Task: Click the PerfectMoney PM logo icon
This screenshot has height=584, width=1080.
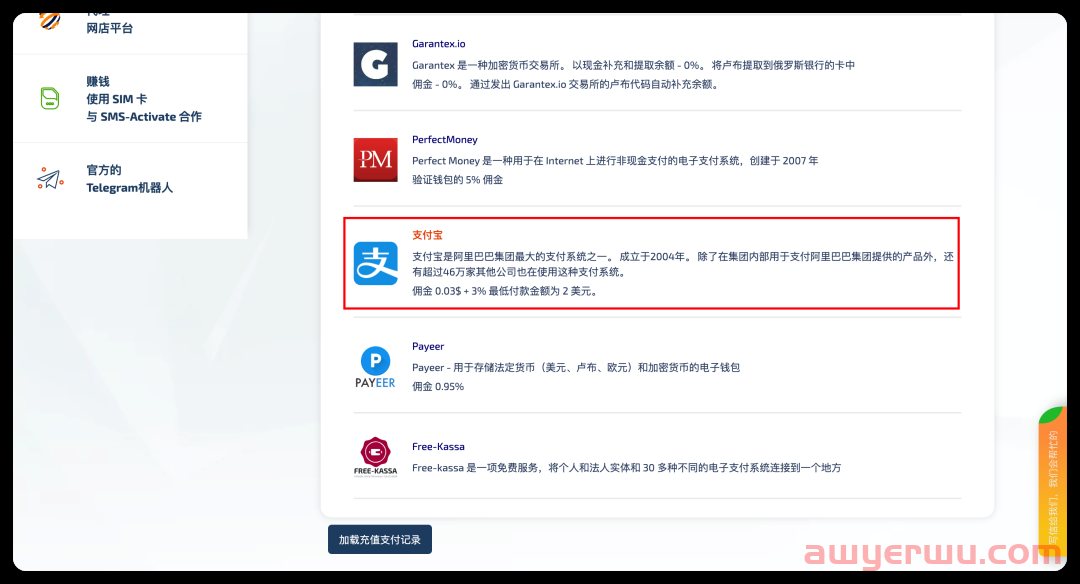Action: tap(375, 160)
